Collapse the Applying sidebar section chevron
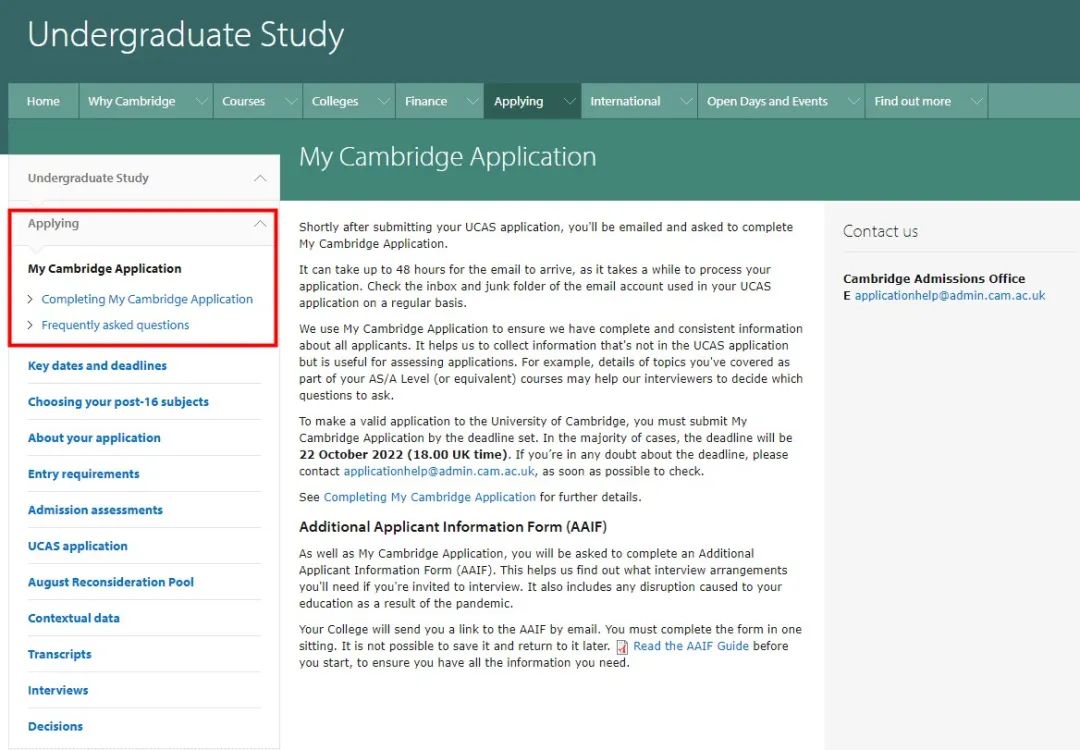The width and height of the screenshot is (1080, 750). tap(260, 224)
